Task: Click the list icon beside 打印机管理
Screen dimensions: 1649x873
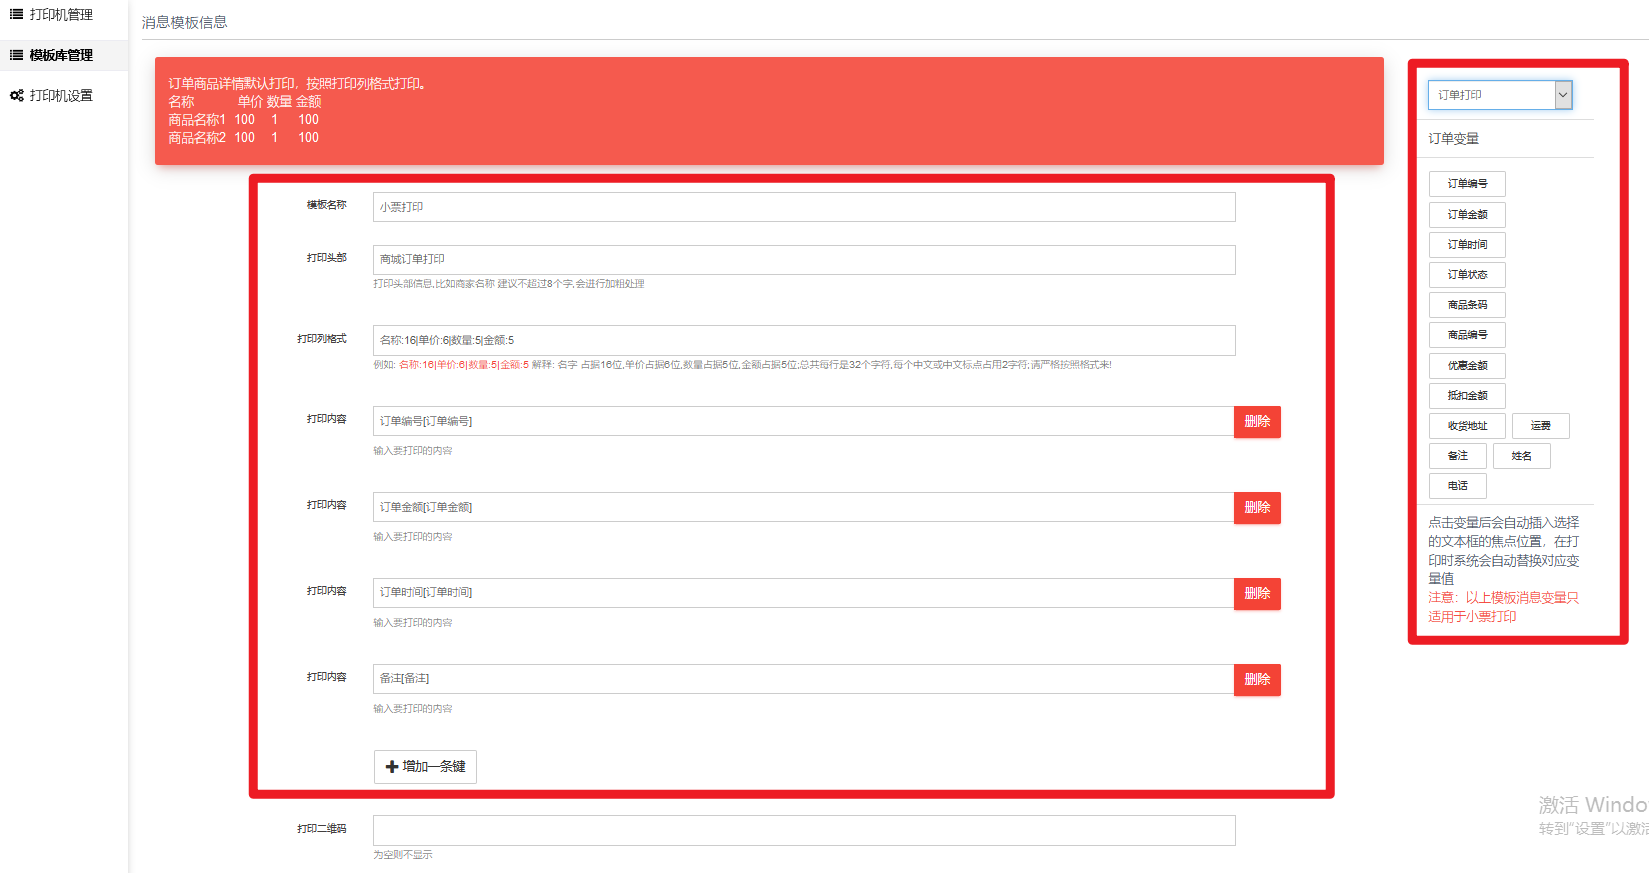Action: [16, 15]
